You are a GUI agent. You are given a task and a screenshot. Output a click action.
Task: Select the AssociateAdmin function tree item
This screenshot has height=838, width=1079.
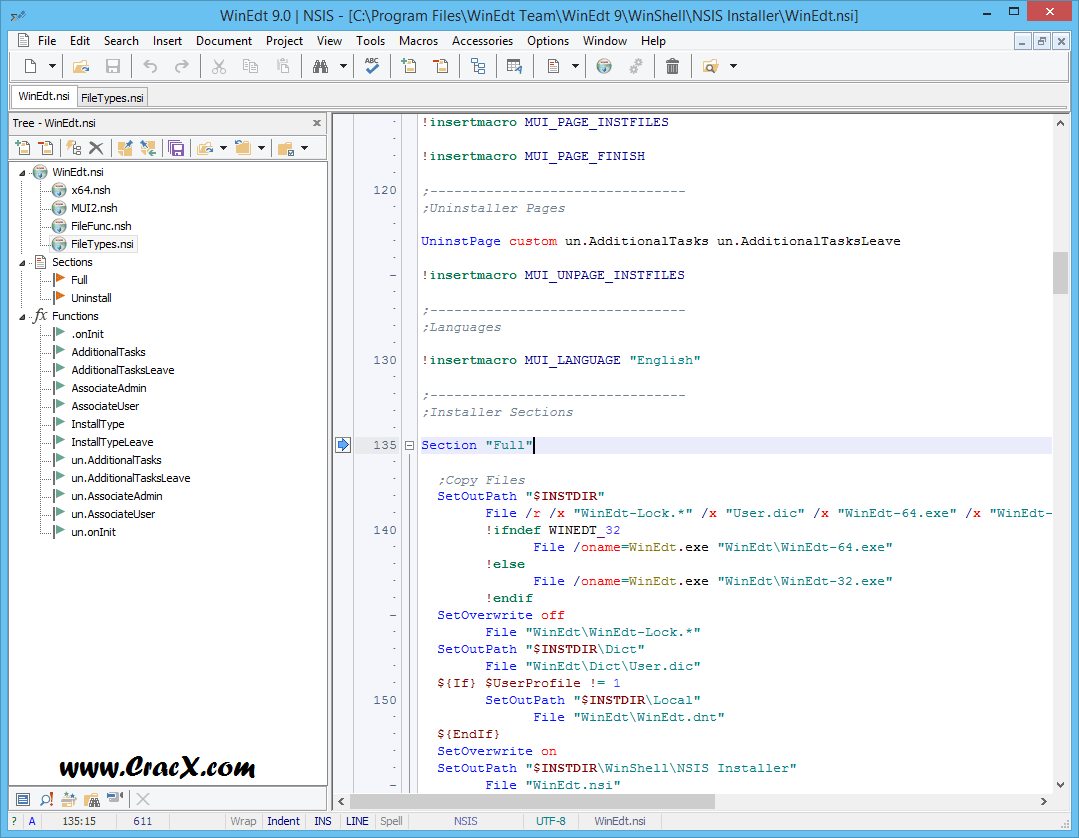click(x=109, y=388)
